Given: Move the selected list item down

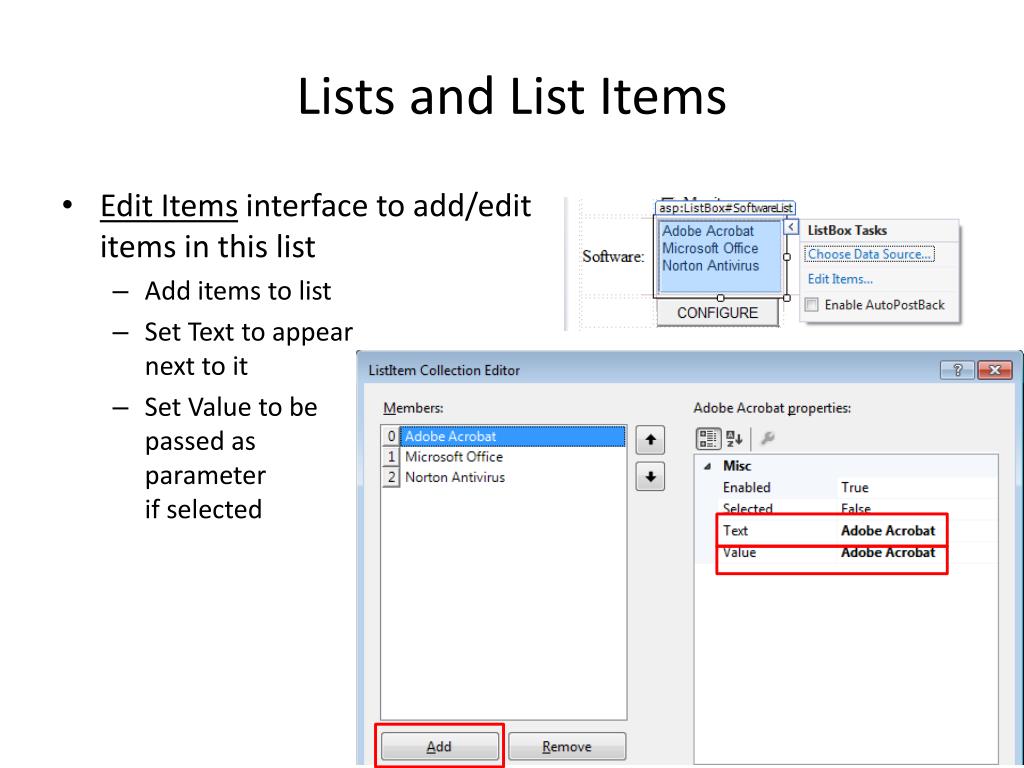Looking at the screenshot, I should click(650, 477).
